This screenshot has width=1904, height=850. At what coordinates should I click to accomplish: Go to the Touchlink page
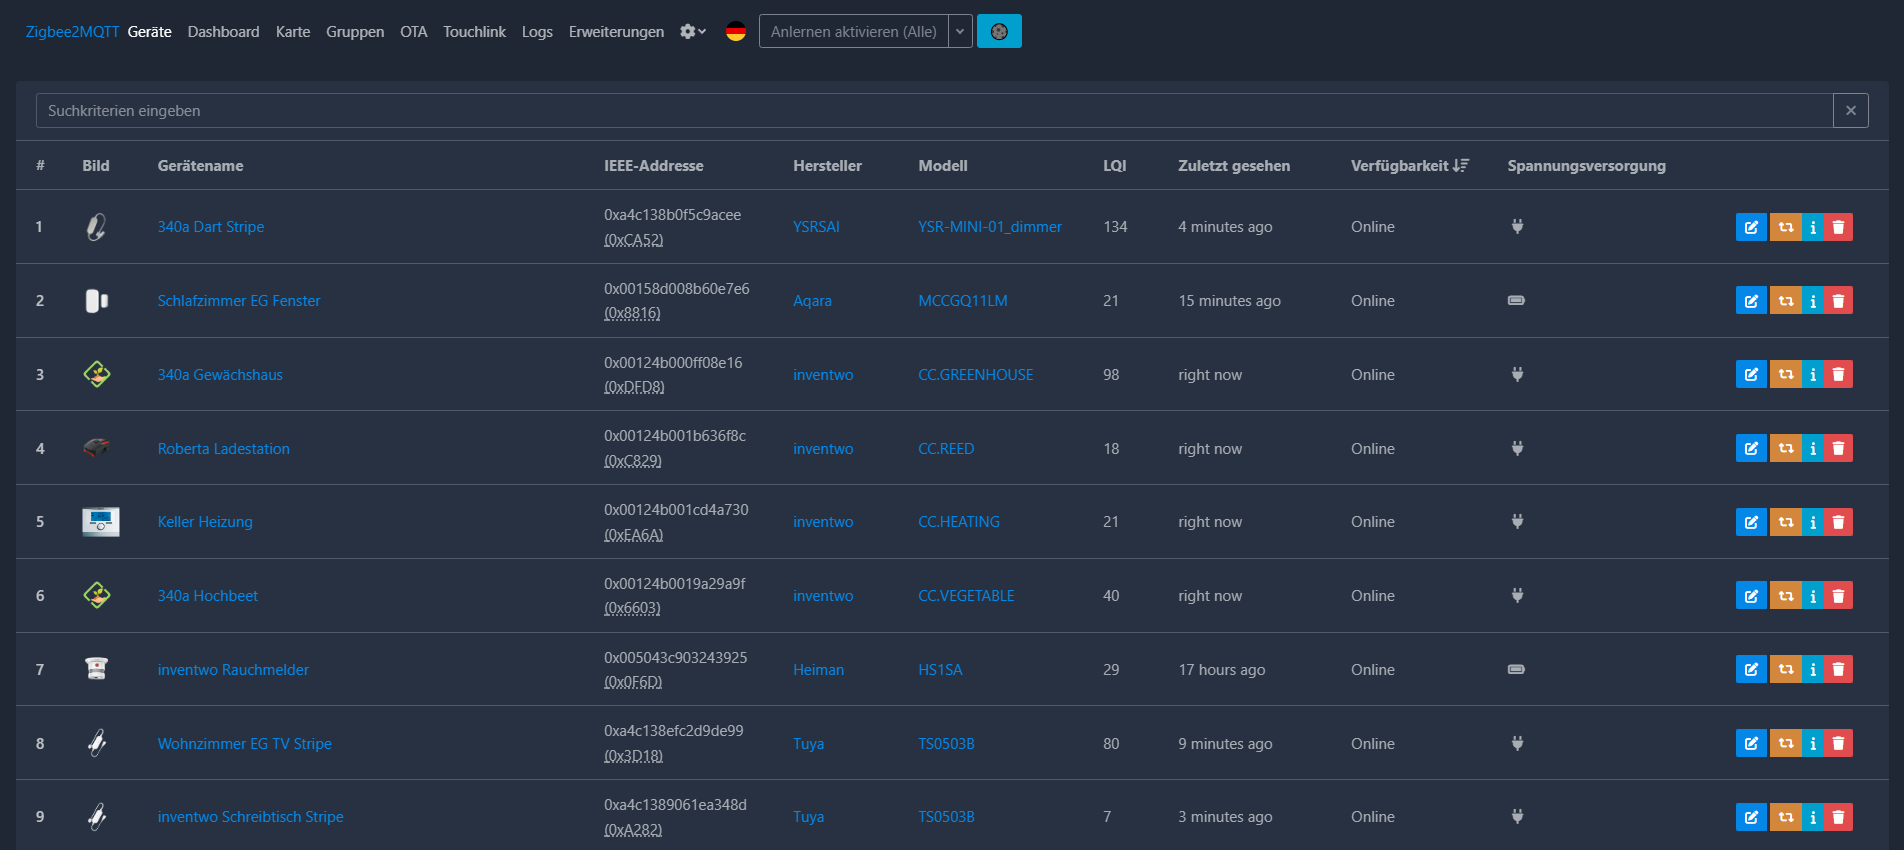coord(474,32)
